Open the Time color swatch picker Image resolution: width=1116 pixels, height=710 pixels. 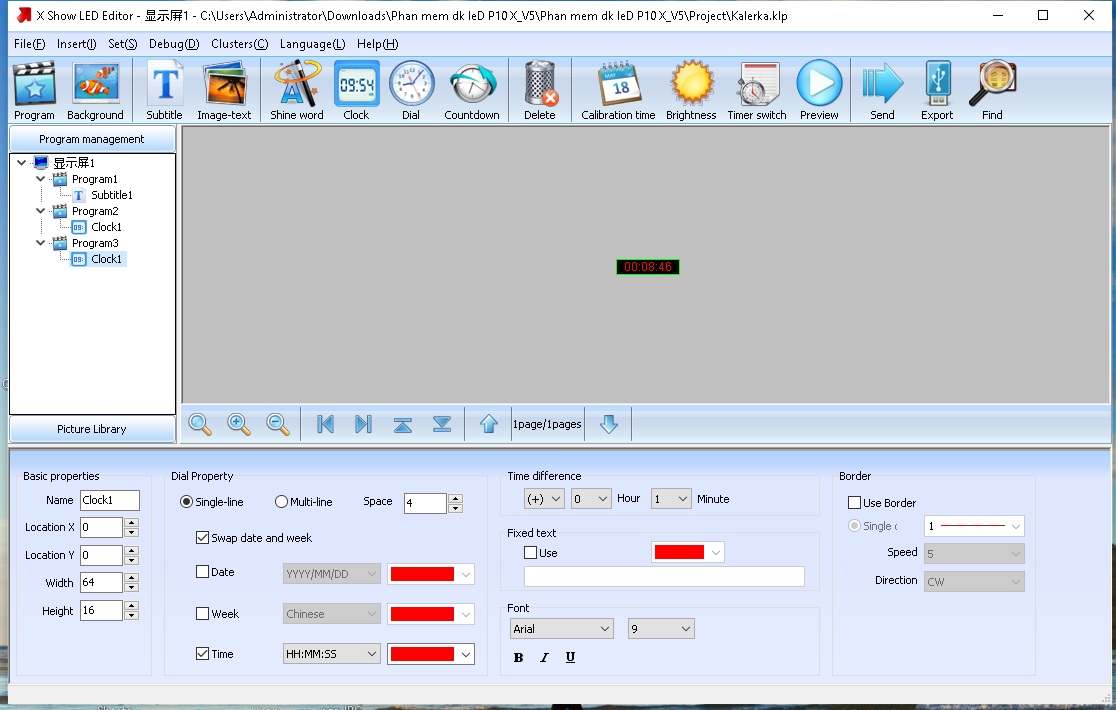tap(430, 654)
